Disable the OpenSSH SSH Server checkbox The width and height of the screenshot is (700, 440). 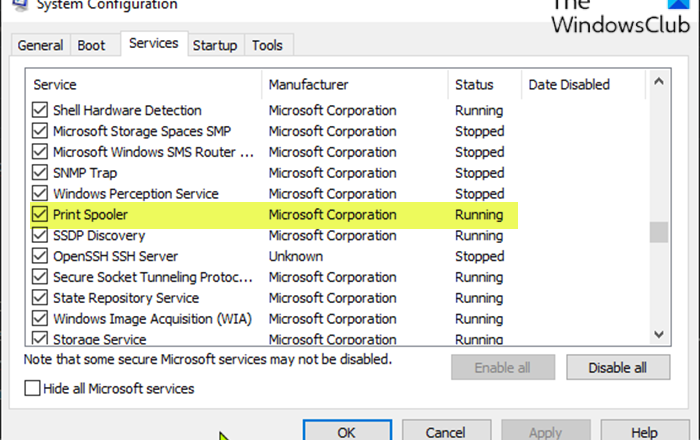pyautogui.click(x=40, y=257)
